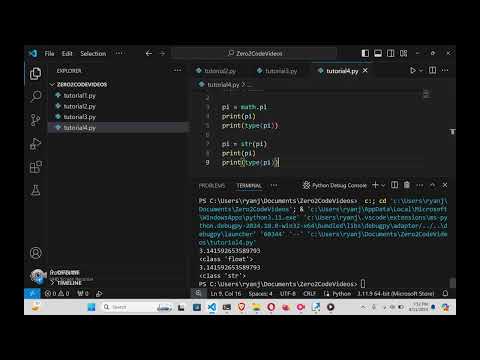Select the Python language mode

point(341,294)
